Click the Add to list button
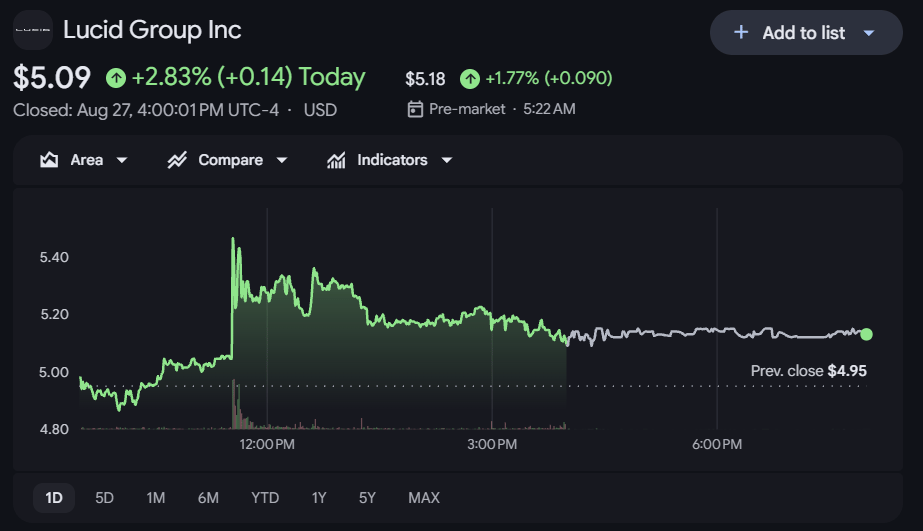The width and height of the screenshot is (923, 531). 806,32
